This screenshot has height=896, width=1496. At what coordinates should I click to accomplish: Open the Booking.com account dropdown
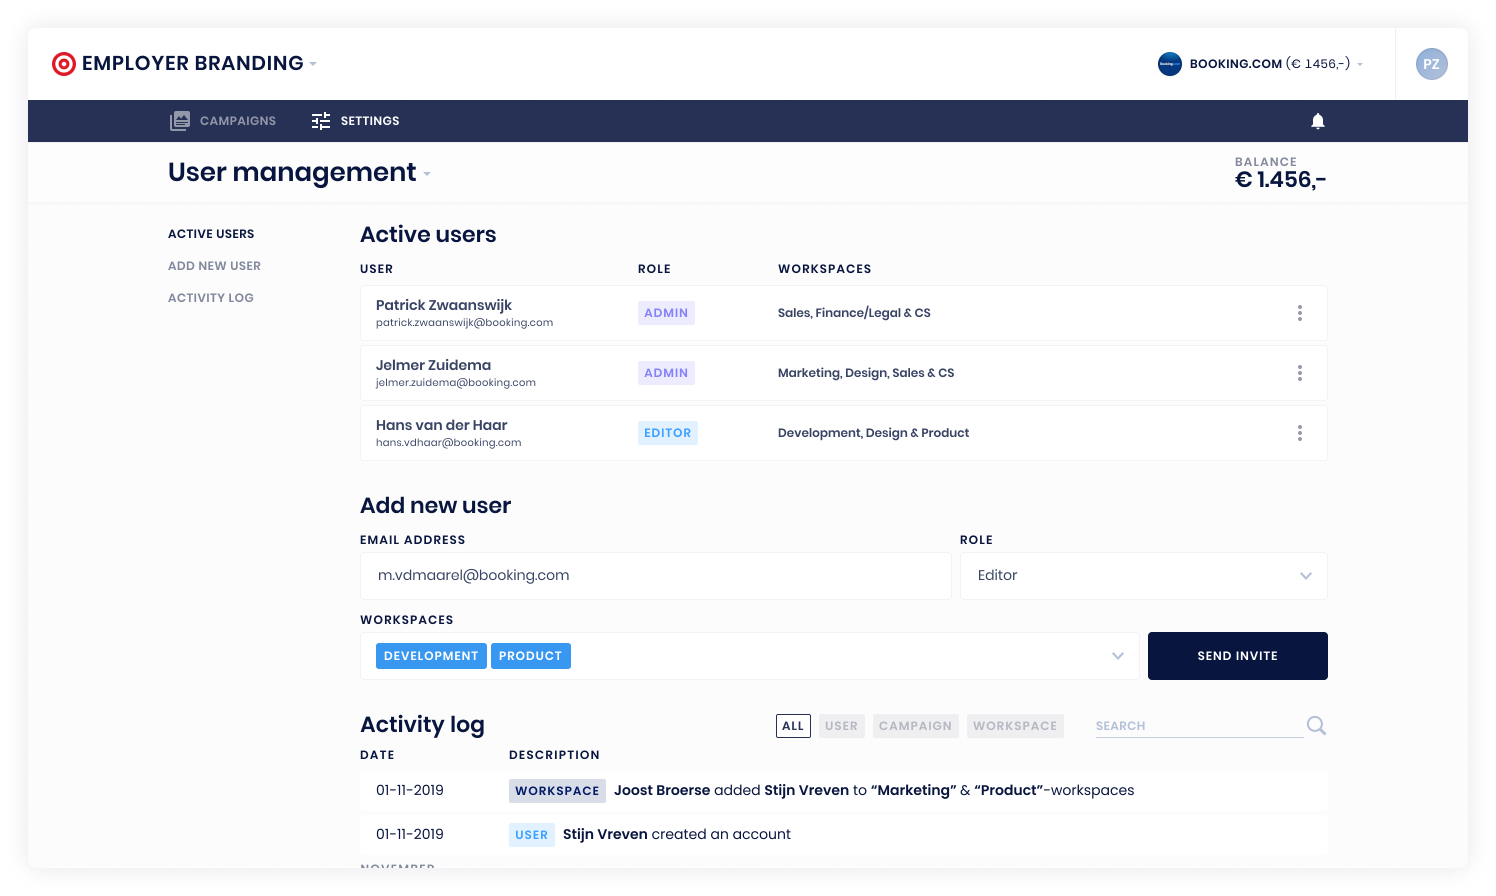click(x=1360, y=64)
